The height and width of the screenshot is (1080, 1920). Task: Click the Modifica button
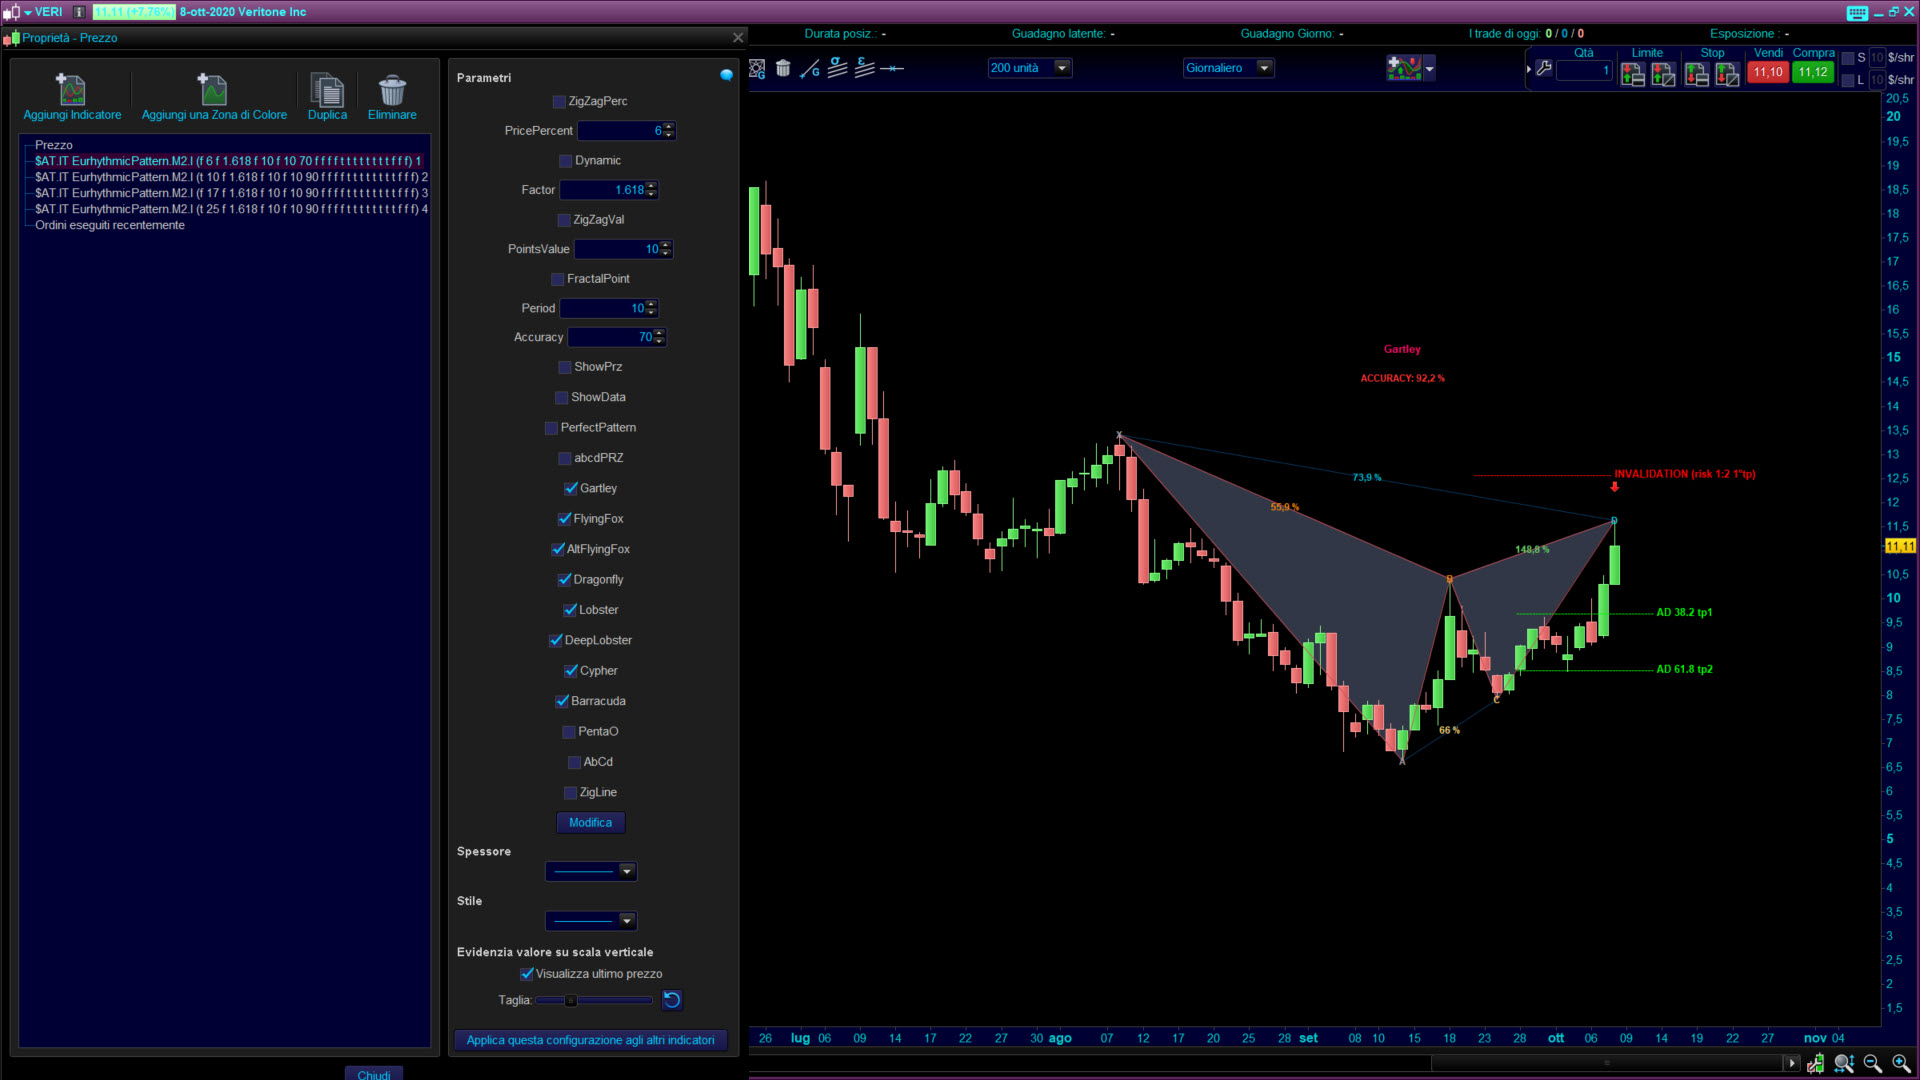(590, 823)
